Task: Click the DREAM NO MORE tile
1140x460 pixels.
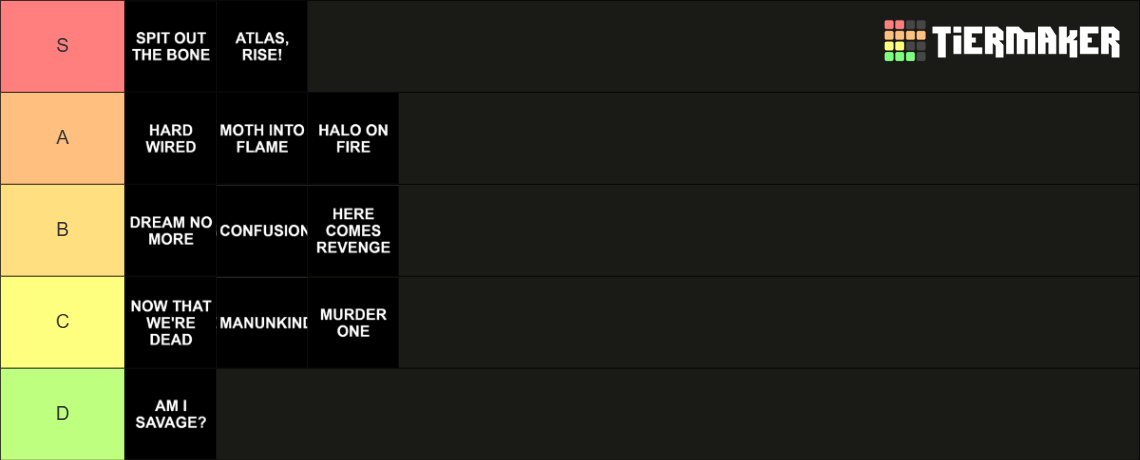Action: (171, 230)
